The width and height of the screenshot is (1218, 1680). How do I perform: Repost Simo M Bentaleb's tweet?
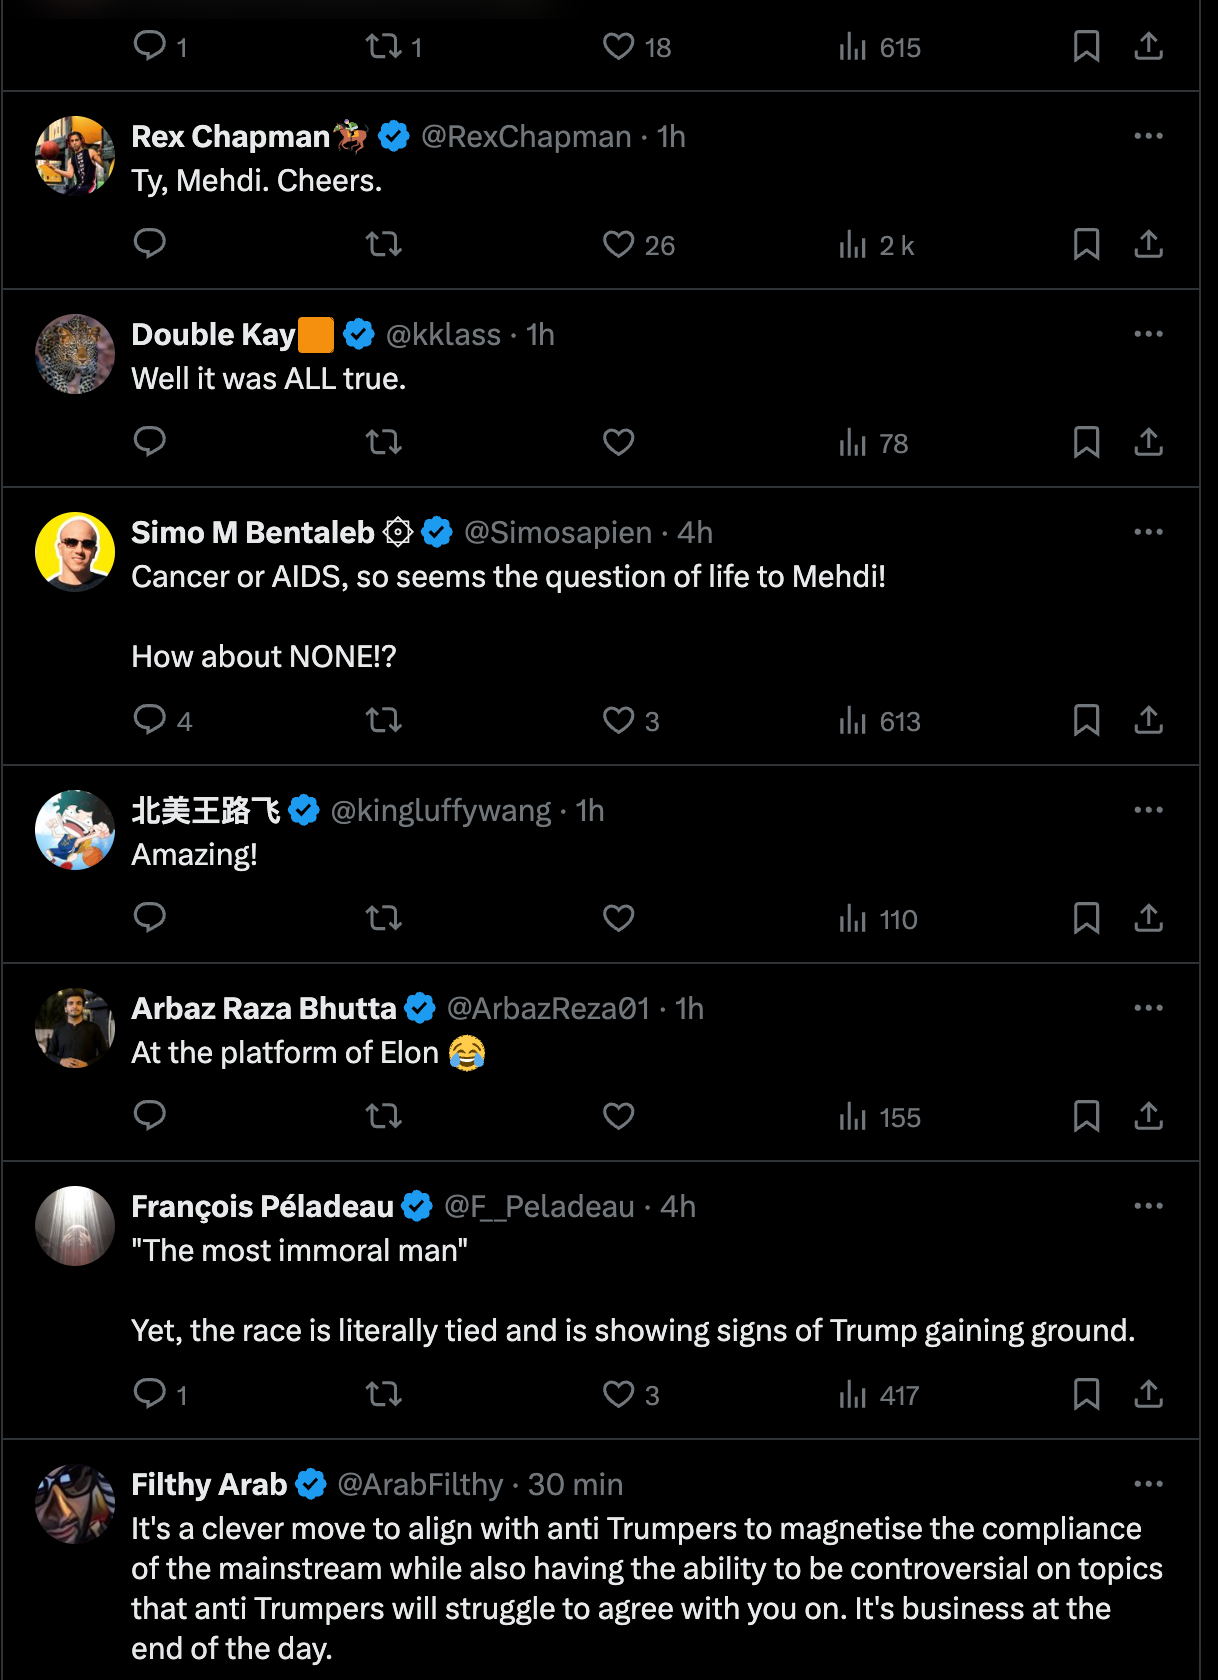[384, 720]
